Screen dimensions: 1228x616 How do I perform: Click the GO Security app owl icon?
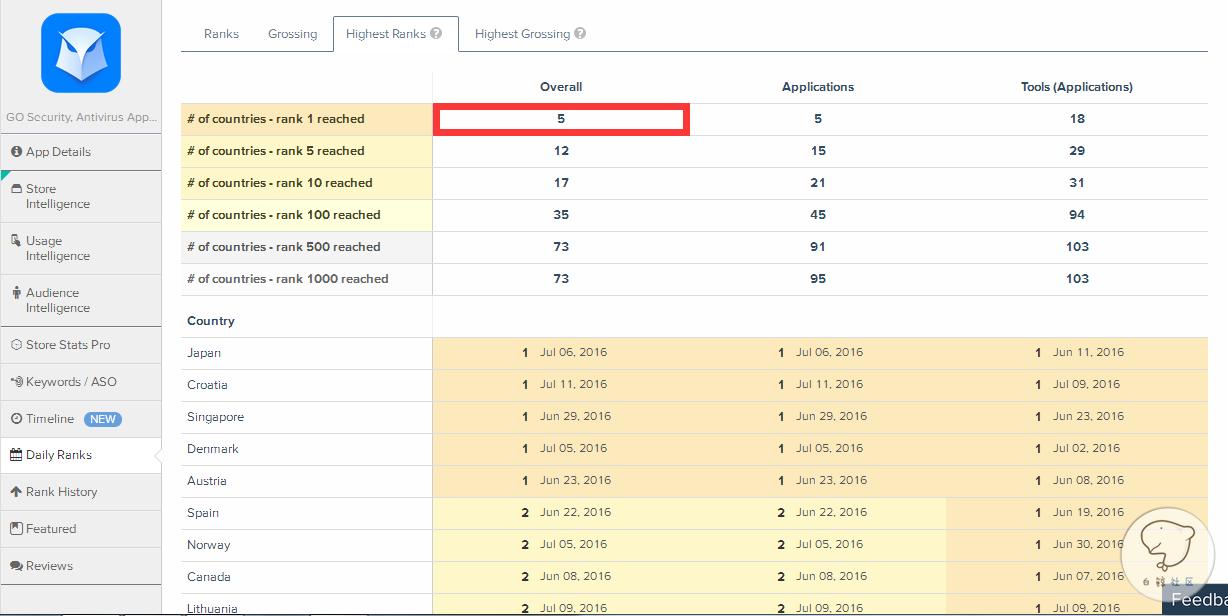[x=81, y=53]
